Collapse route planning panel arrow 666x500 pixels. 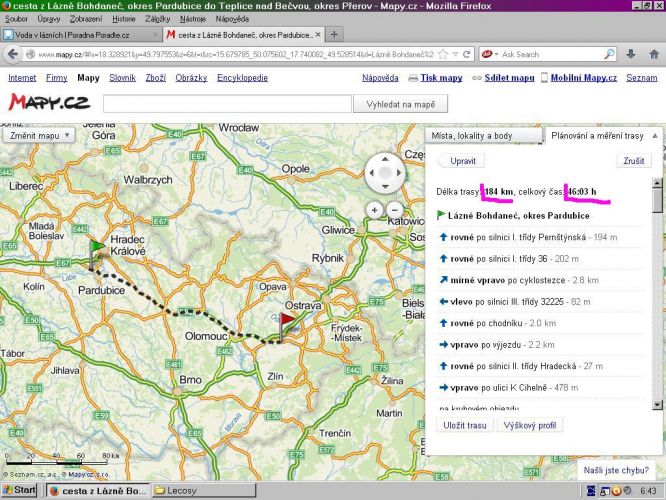[x=655, y=136]
